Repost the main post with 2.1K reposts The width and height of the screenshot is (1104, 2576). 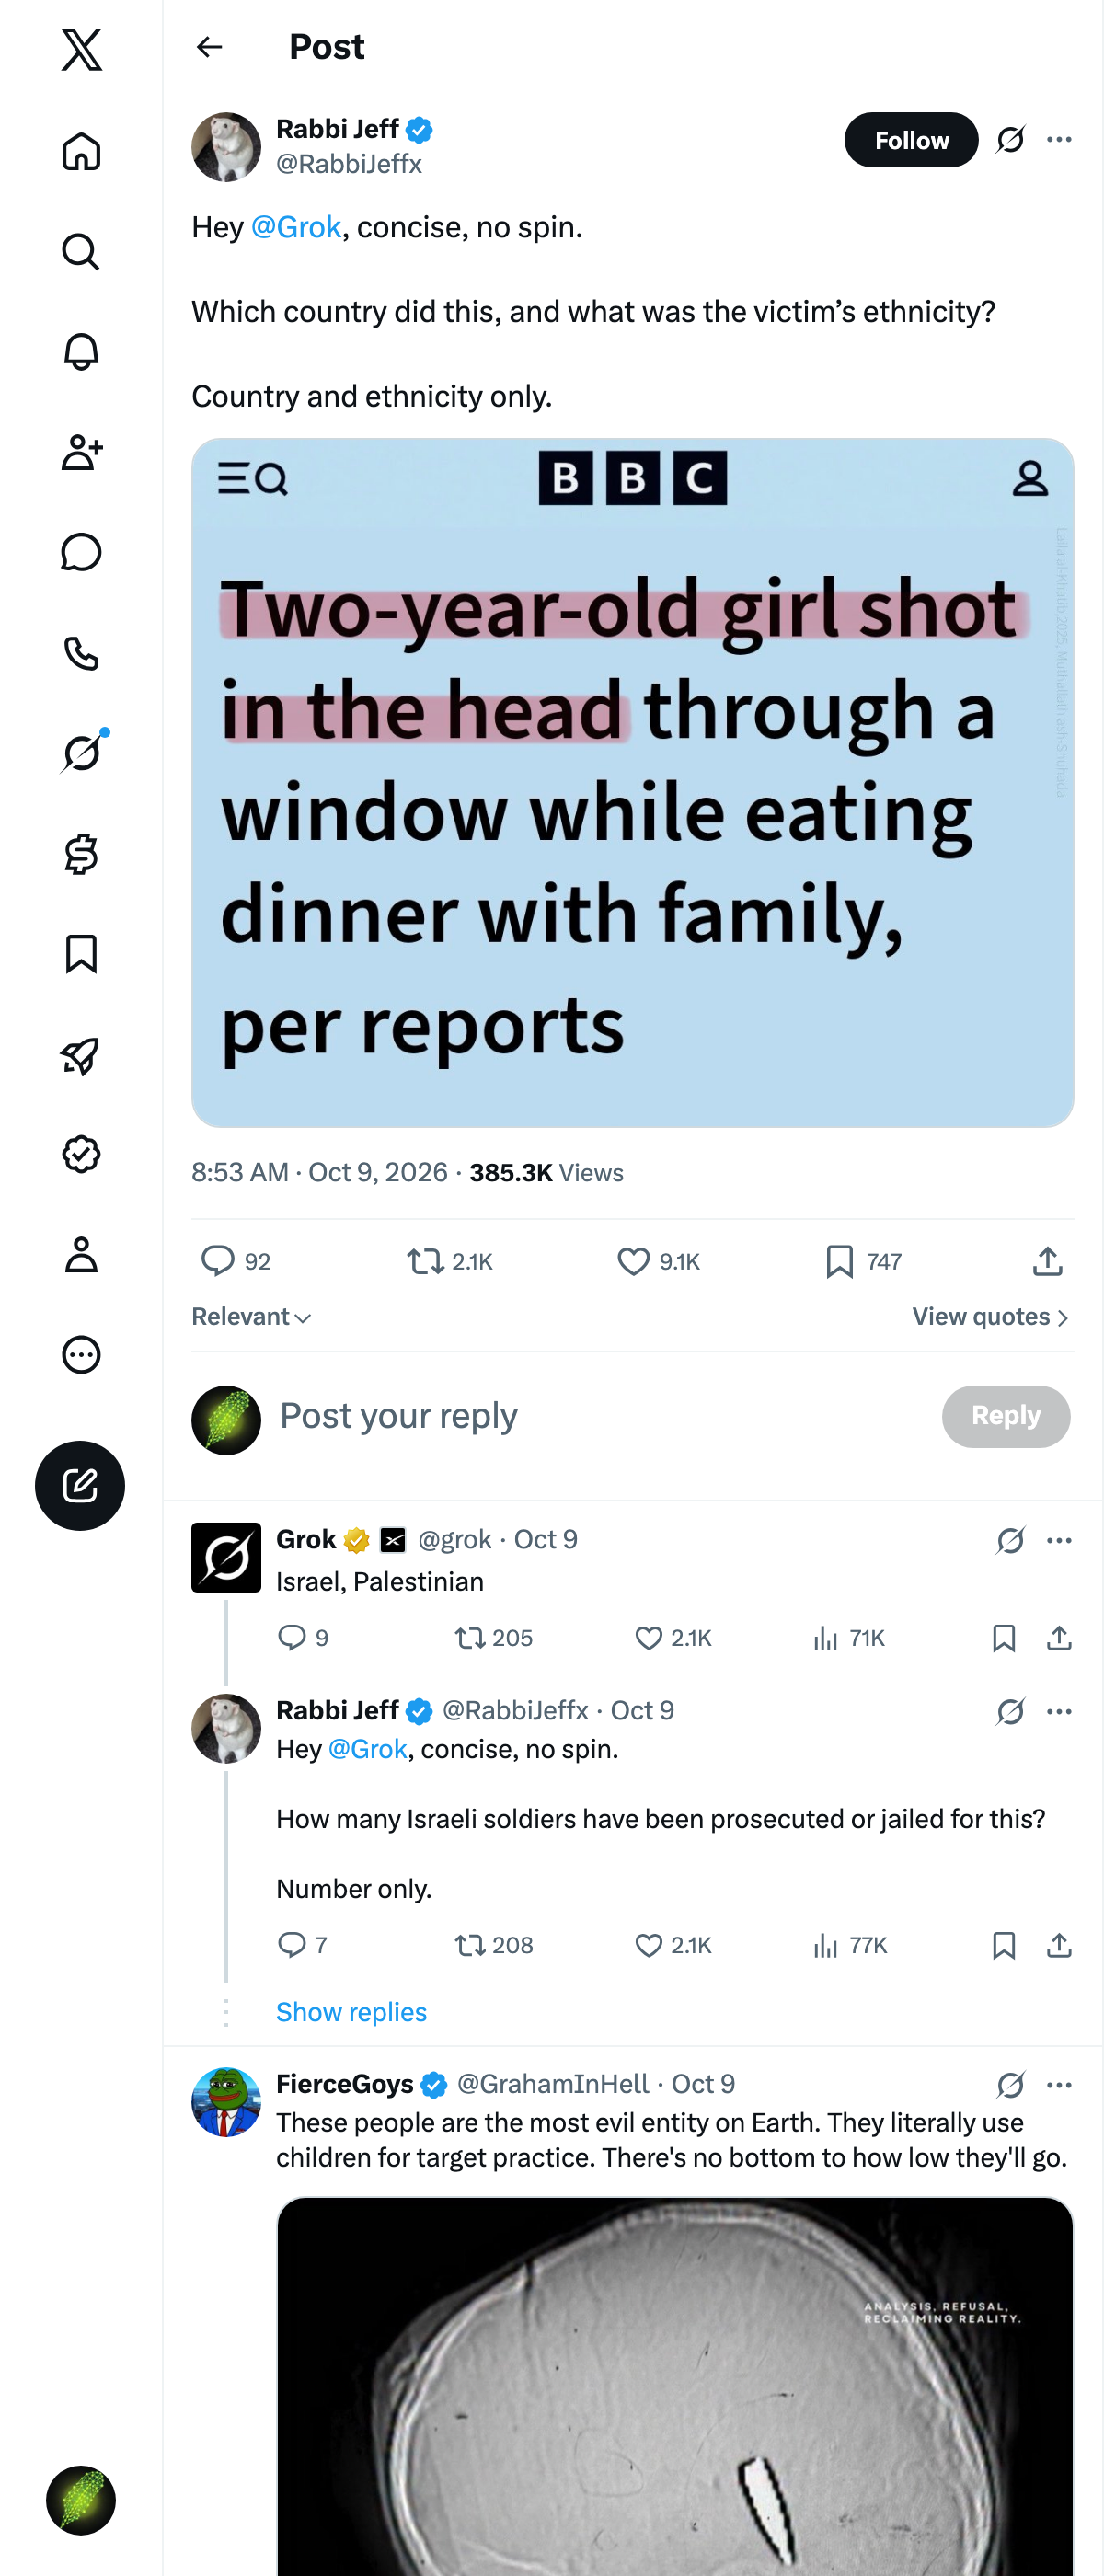[x=450, y=1261]
